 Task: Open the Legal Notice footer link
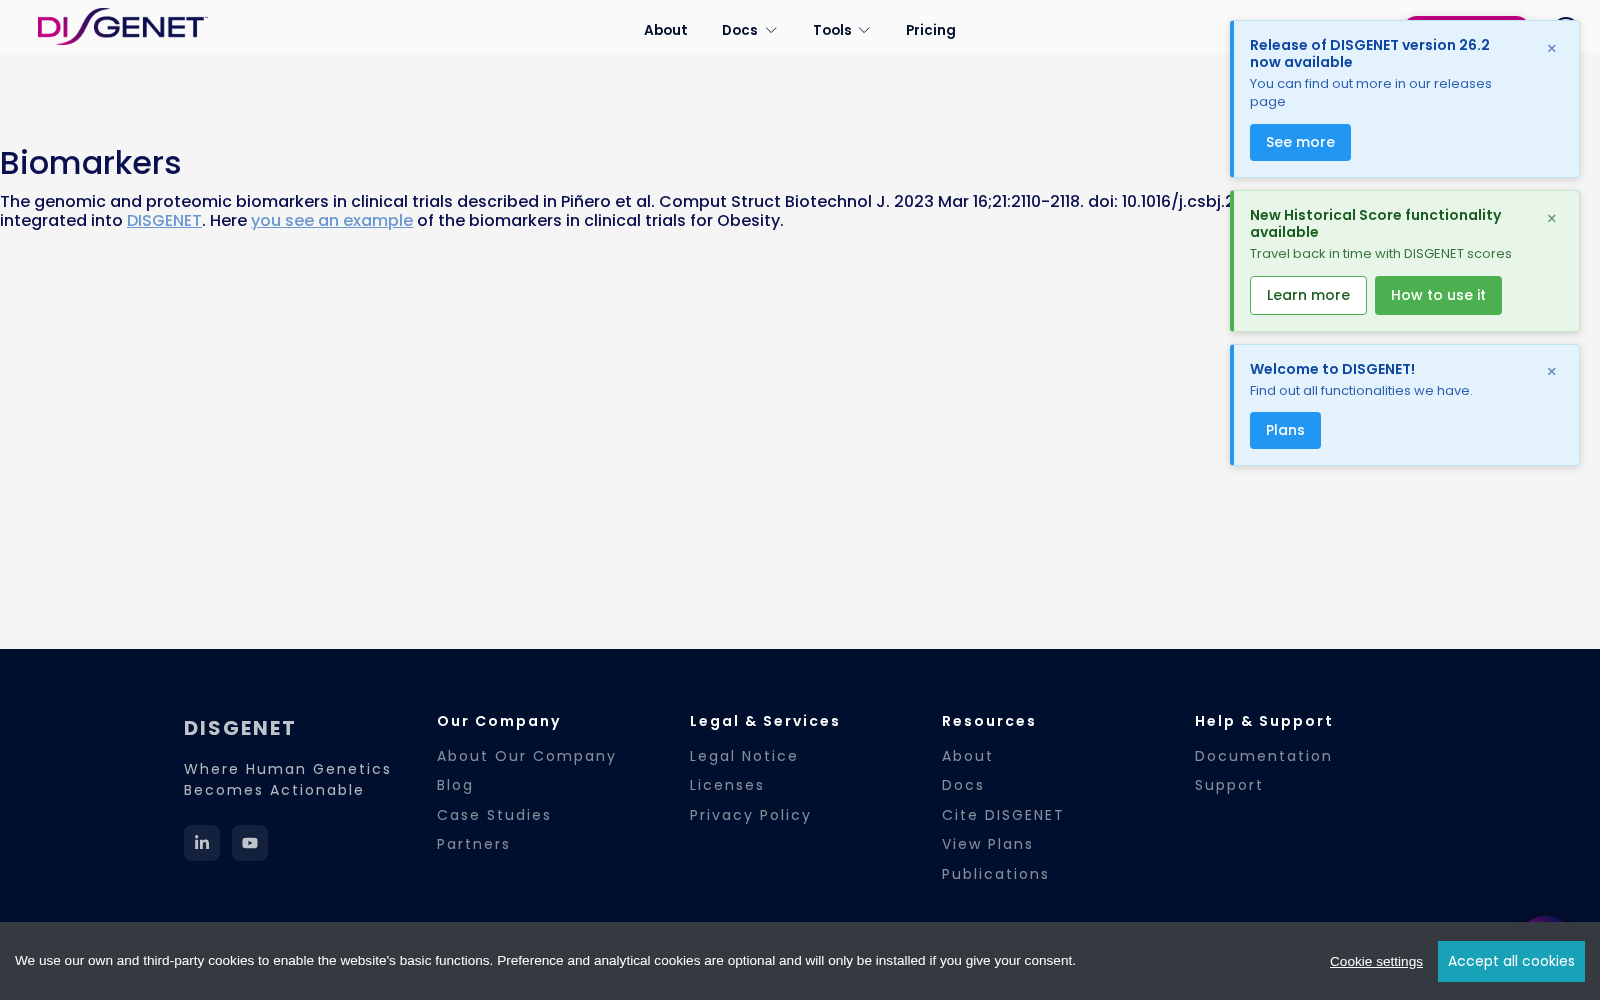coord(744,756)
